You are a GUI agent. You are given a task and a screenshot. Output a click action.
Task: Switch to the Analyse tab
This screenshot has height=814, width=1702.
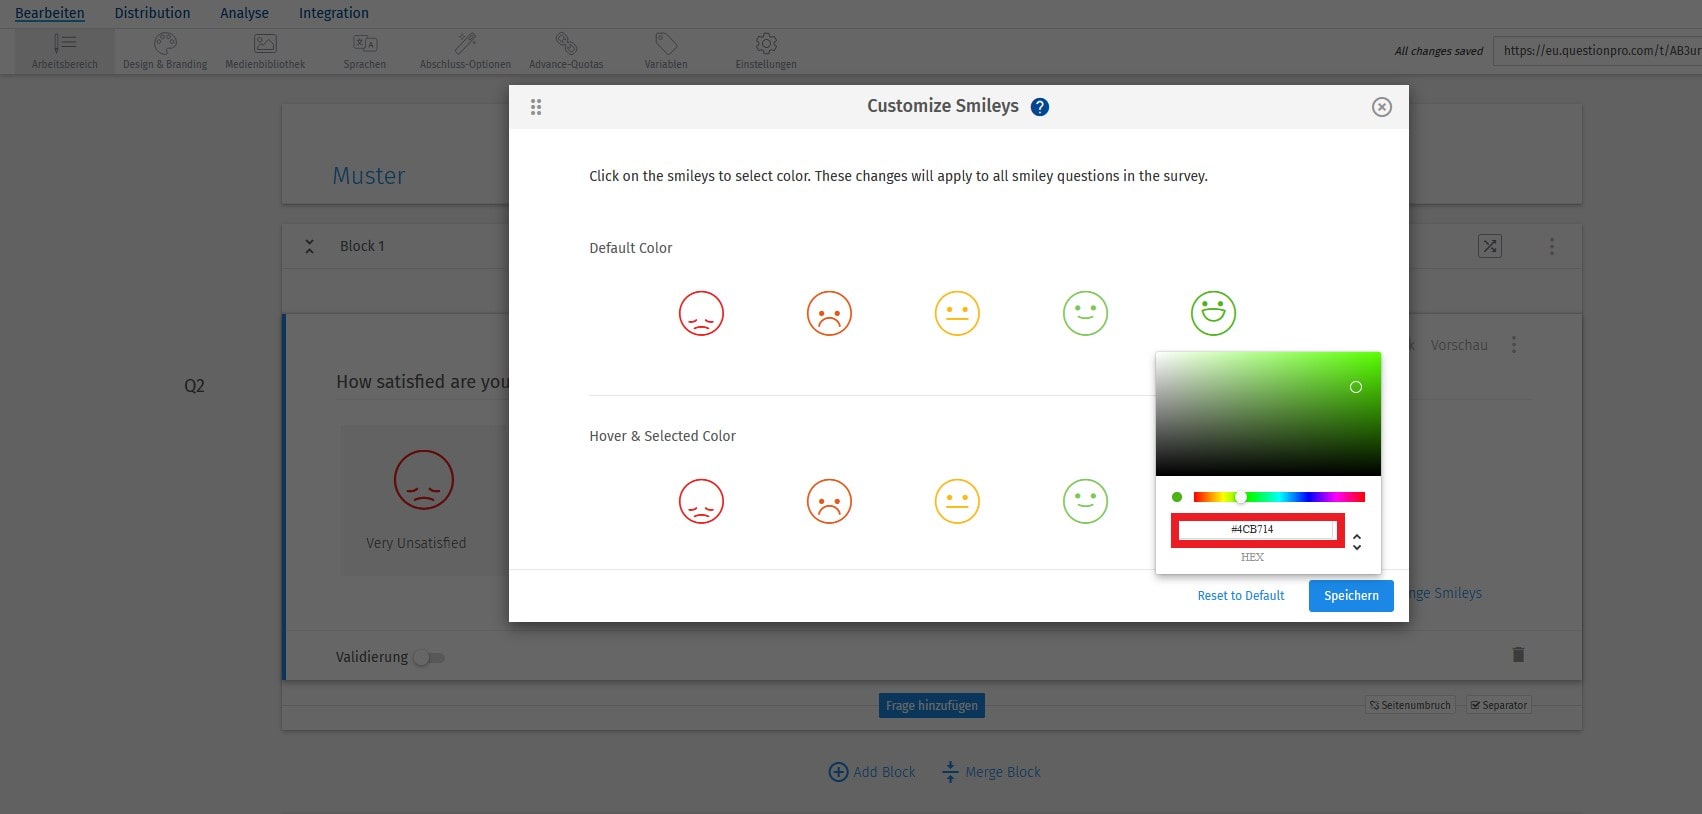244,13
